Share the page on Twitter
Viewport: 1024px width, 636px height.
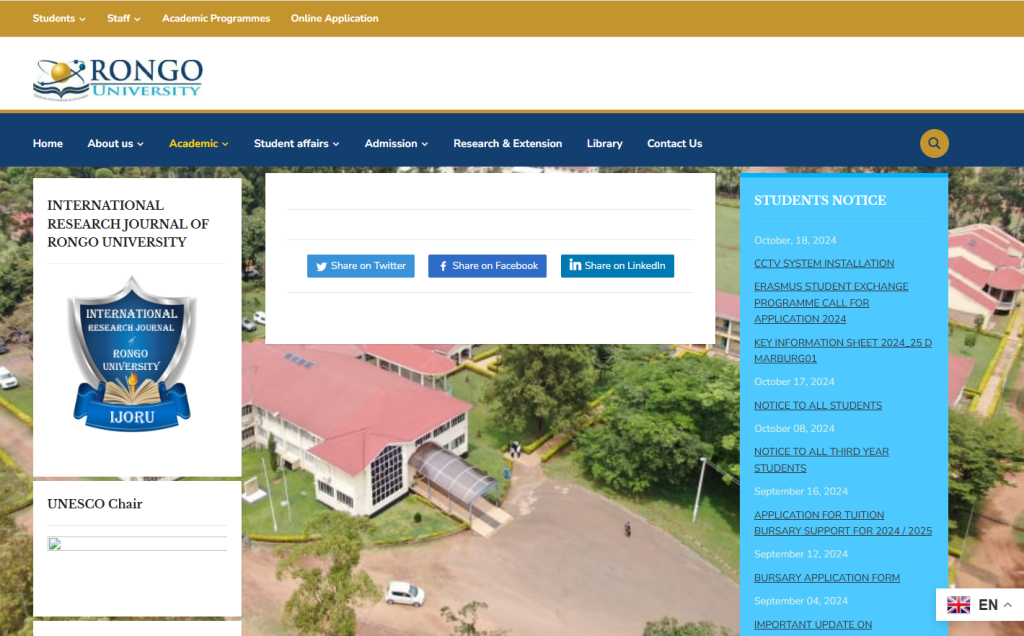click(x=360, y=266)
